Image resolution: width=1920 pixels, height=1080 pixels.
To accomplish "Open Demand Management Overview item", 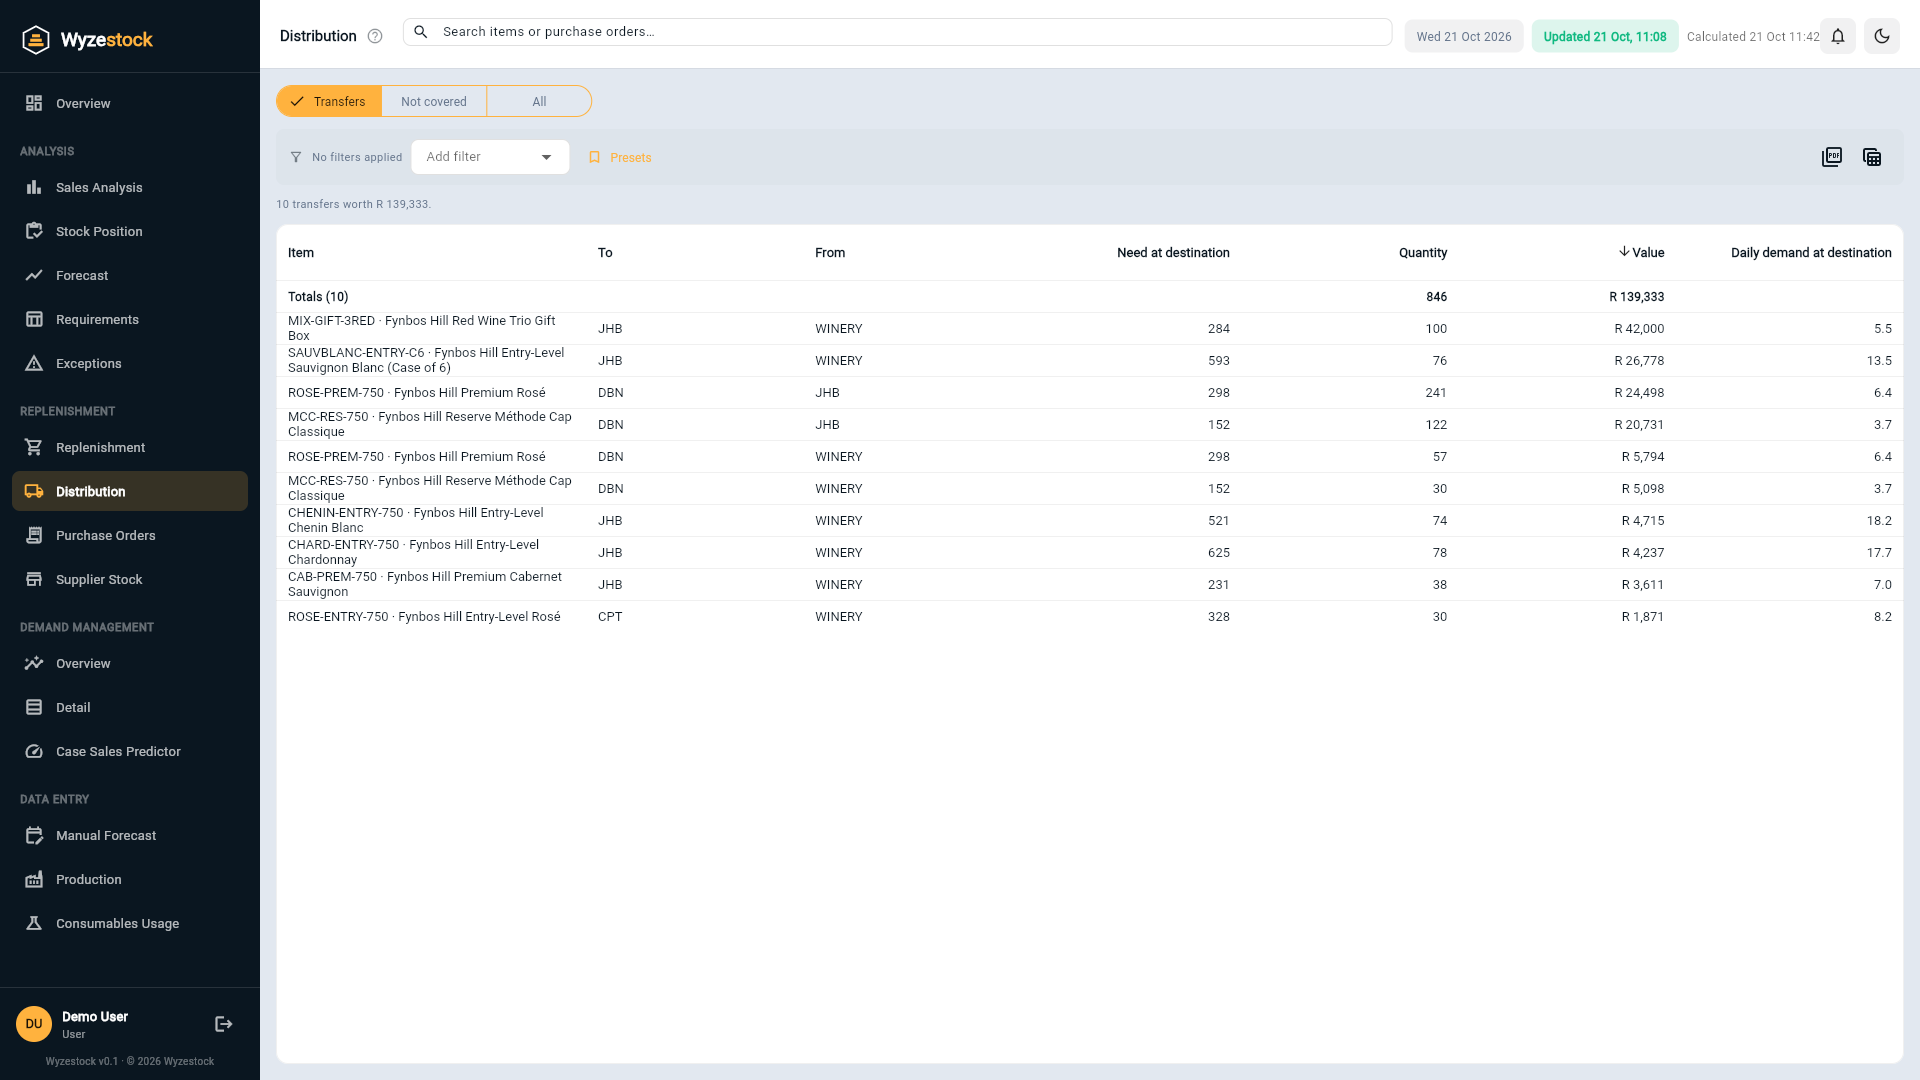I will [130, 663].
